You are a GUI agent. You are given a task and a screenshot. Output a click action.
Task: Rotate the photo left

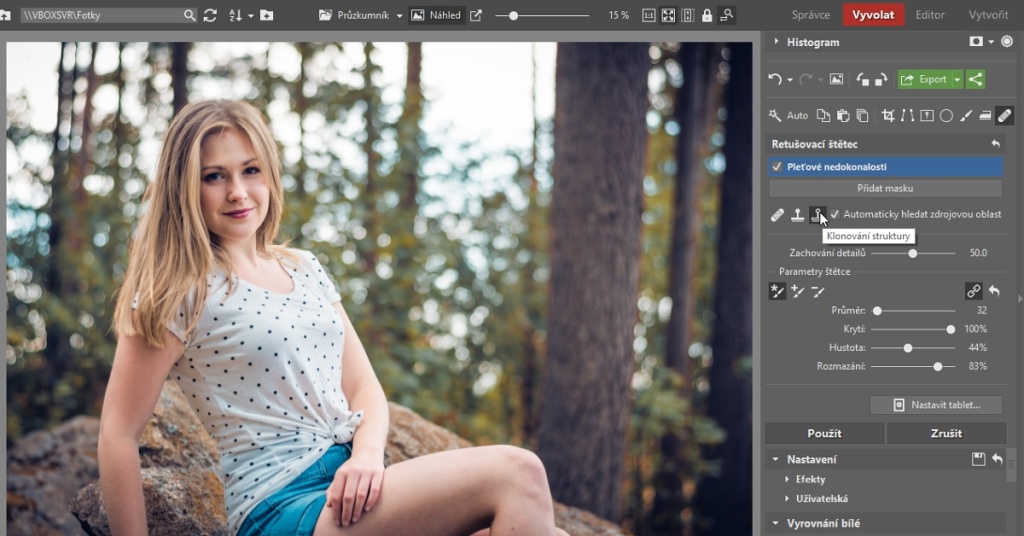click(x=863, y=79)
